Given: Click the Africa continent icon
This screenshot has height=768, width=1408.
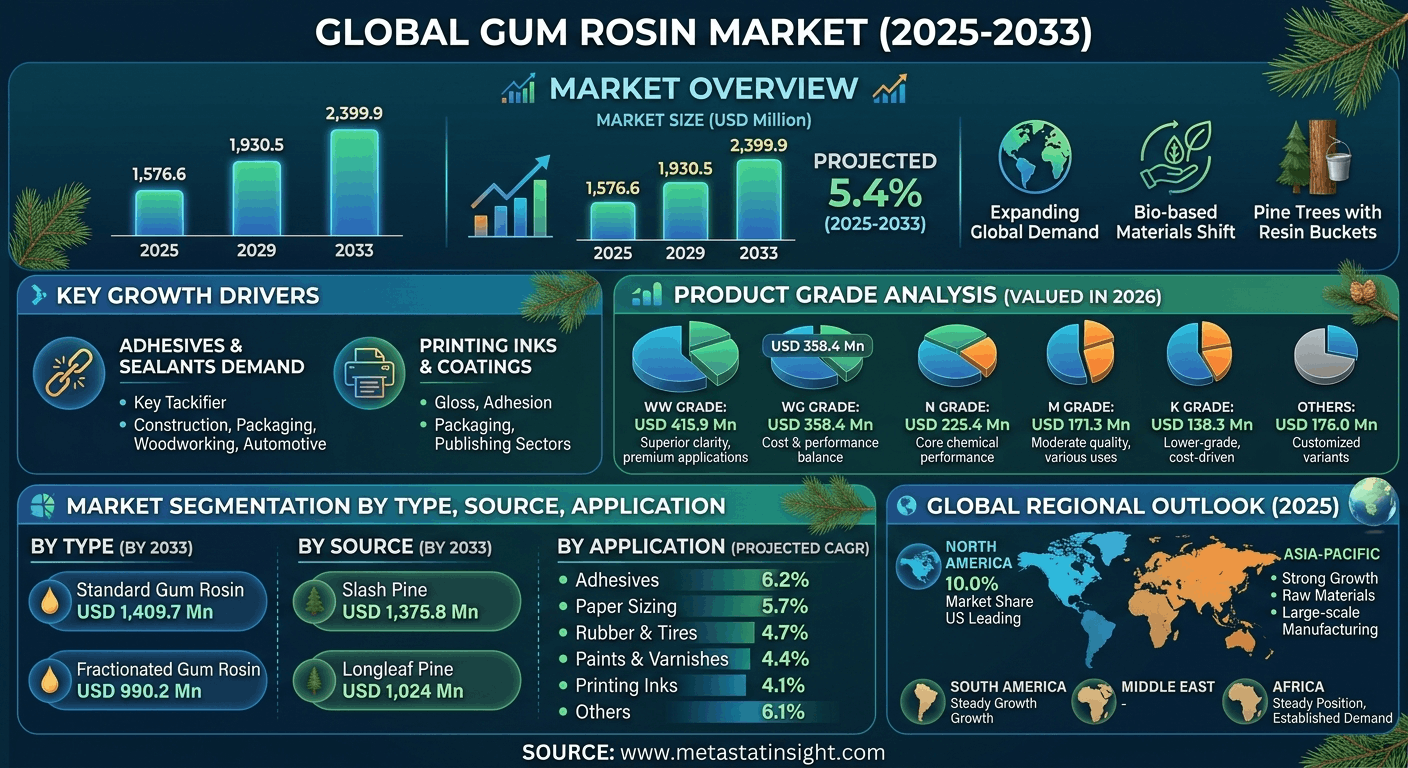Looking at the screenshot, I should click(x=1245, y=702).
